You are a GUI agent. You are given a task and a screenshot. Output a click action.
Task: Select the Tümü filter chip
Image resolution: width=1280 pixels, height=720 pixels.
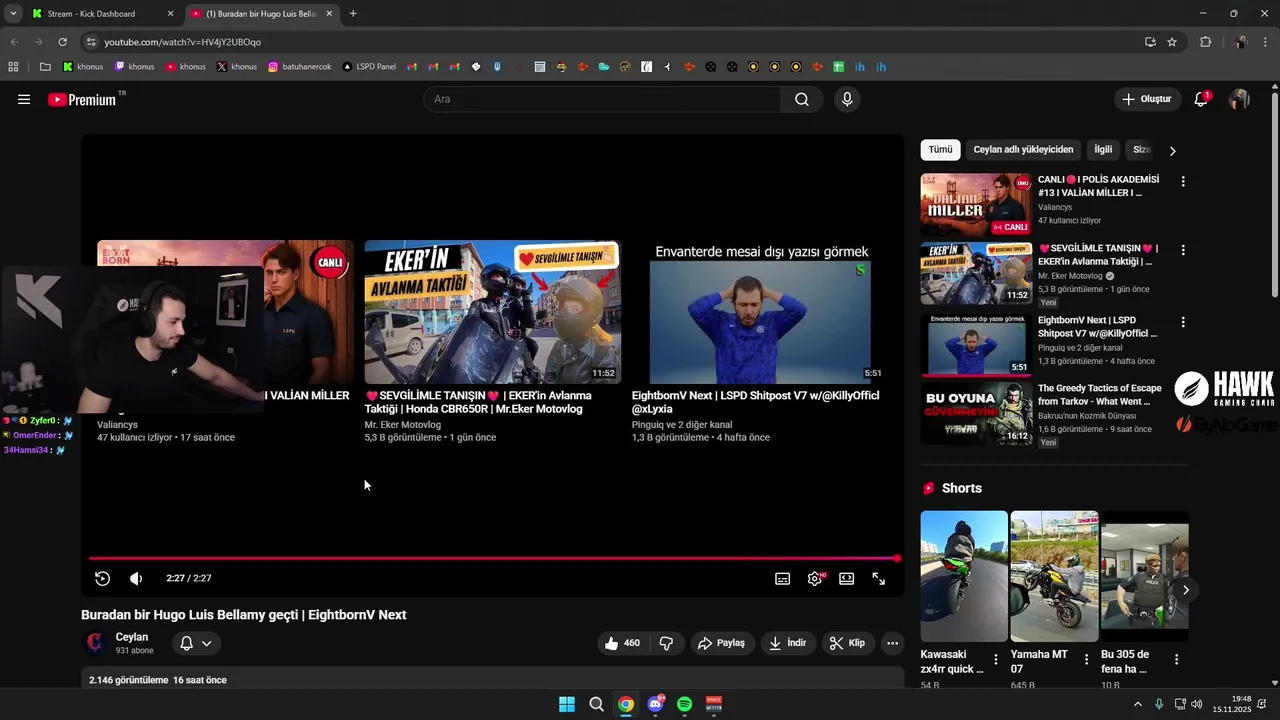pos(940,150)
